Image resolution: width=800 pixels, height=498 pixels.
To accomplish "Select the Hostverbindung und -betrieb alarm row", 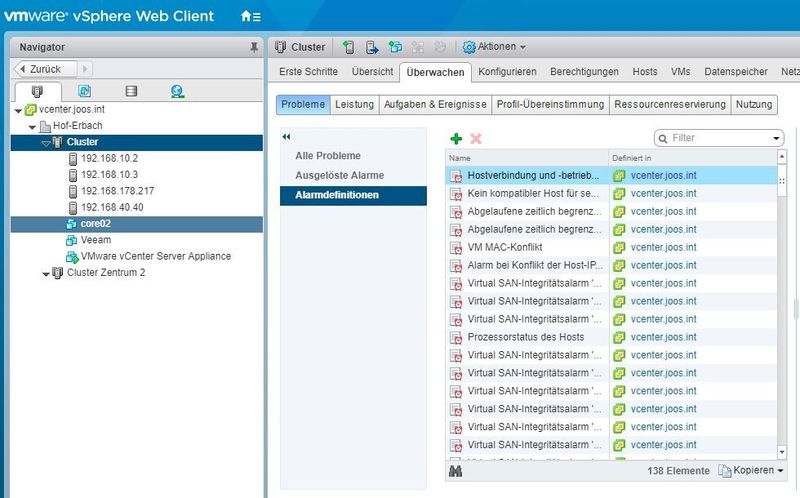I will pos(611,176).
